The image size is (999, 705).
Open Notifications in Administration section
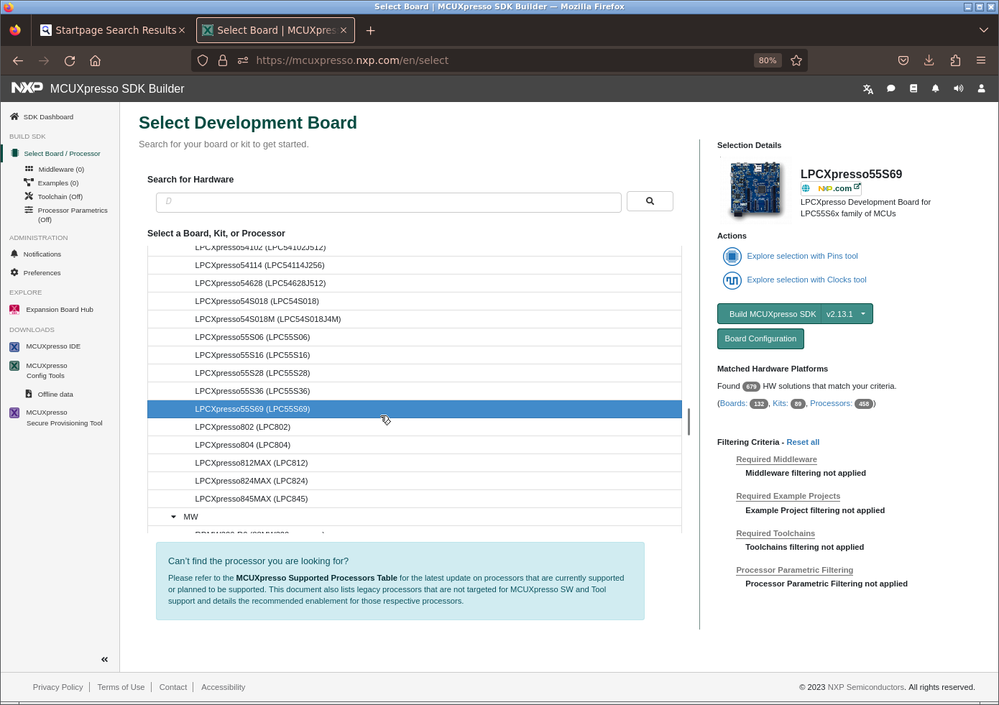click(x=36, y=254)
